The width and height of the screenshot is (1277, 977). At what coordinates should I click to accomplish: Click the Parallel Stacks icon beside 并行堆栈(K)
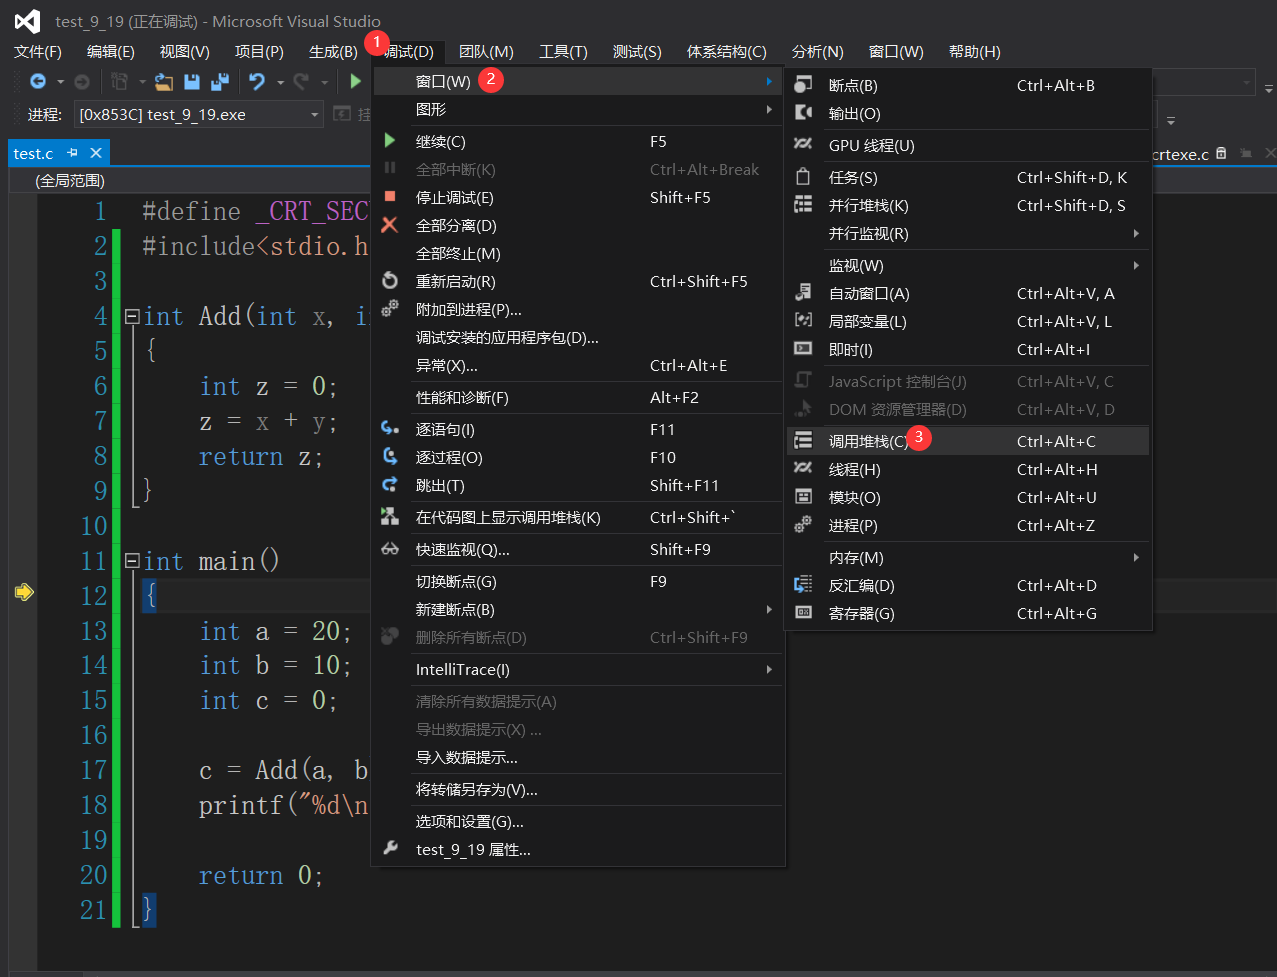(x=803, y=205)
